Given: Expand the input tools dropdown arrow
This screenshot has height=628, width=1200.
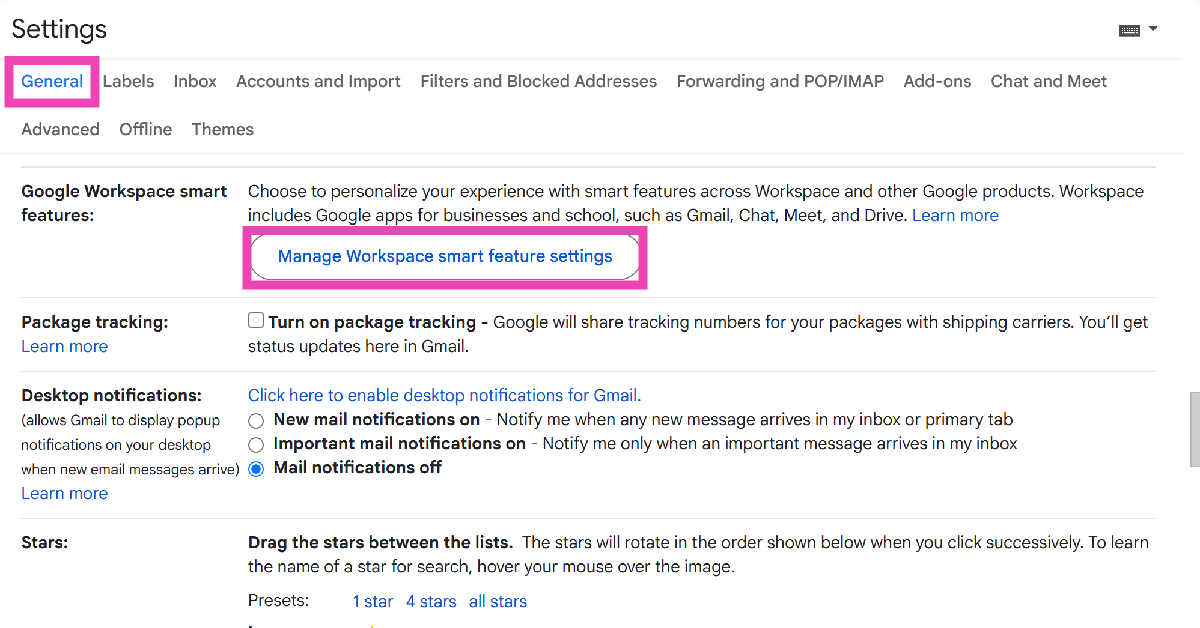Looking at the screenshot, I should 1153,29.
